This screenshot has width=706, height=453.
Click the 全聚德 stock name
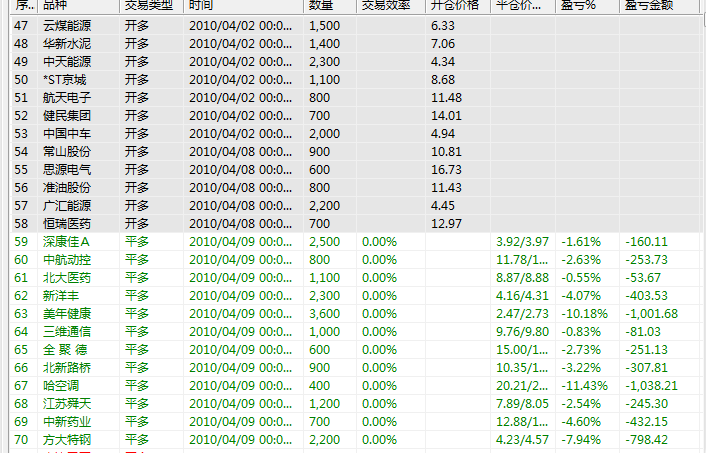[x=65, y=350]
